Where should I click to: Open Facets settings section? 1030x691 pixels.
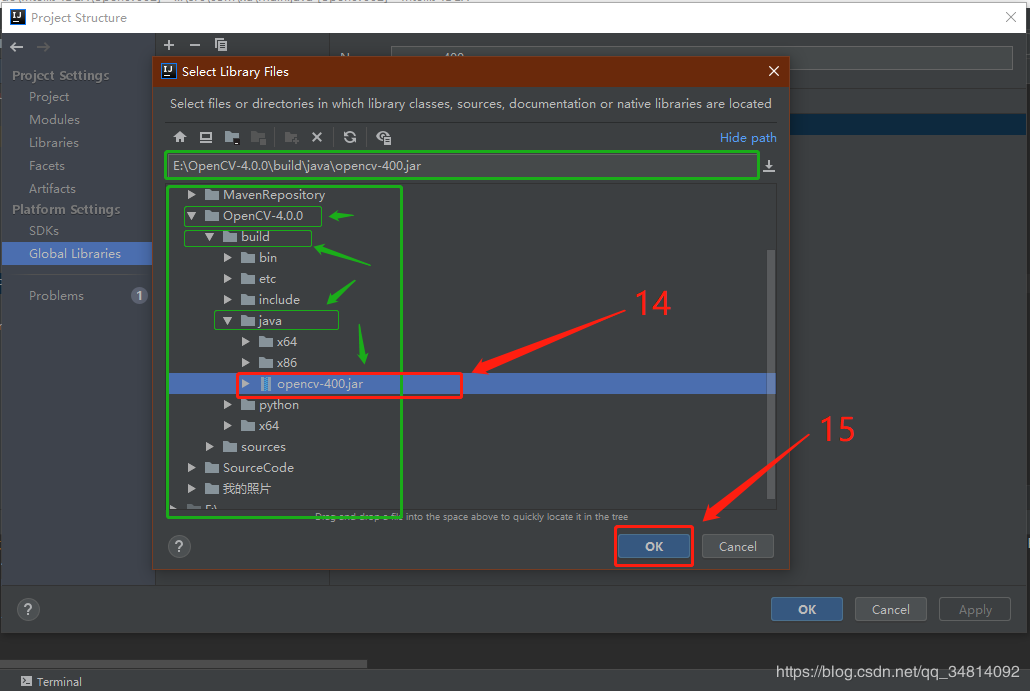point(47,166)
